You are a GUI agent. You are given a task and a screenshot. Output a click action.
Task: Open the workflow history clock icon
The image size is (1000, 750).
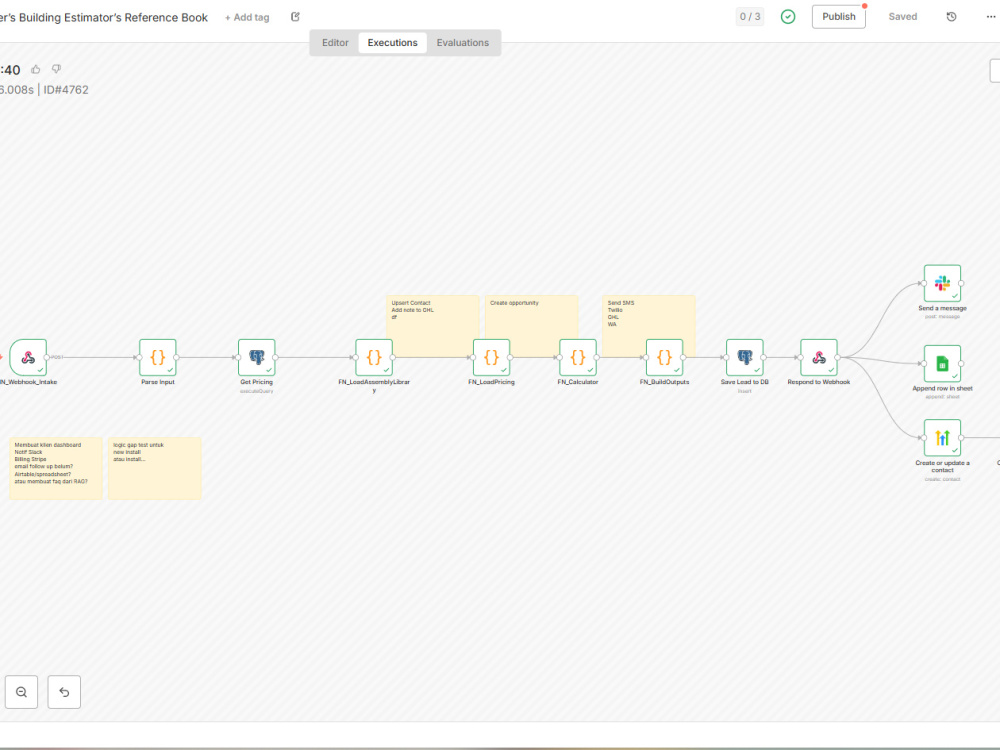tap(952, 17)
